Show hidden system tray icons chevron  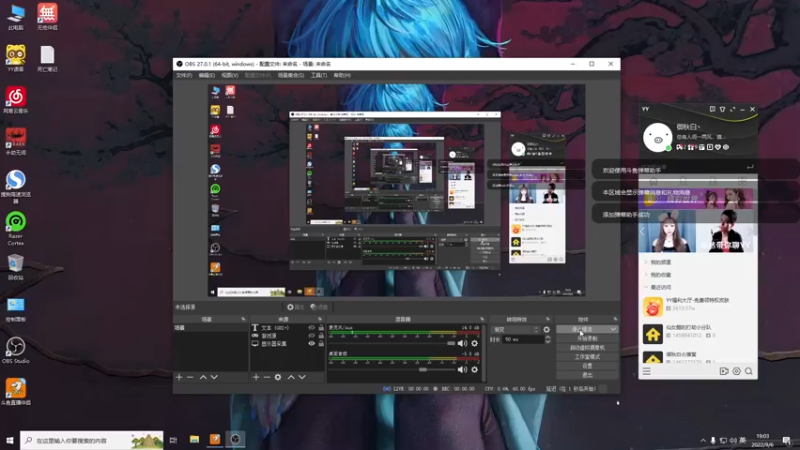click(x=703, y=440)
